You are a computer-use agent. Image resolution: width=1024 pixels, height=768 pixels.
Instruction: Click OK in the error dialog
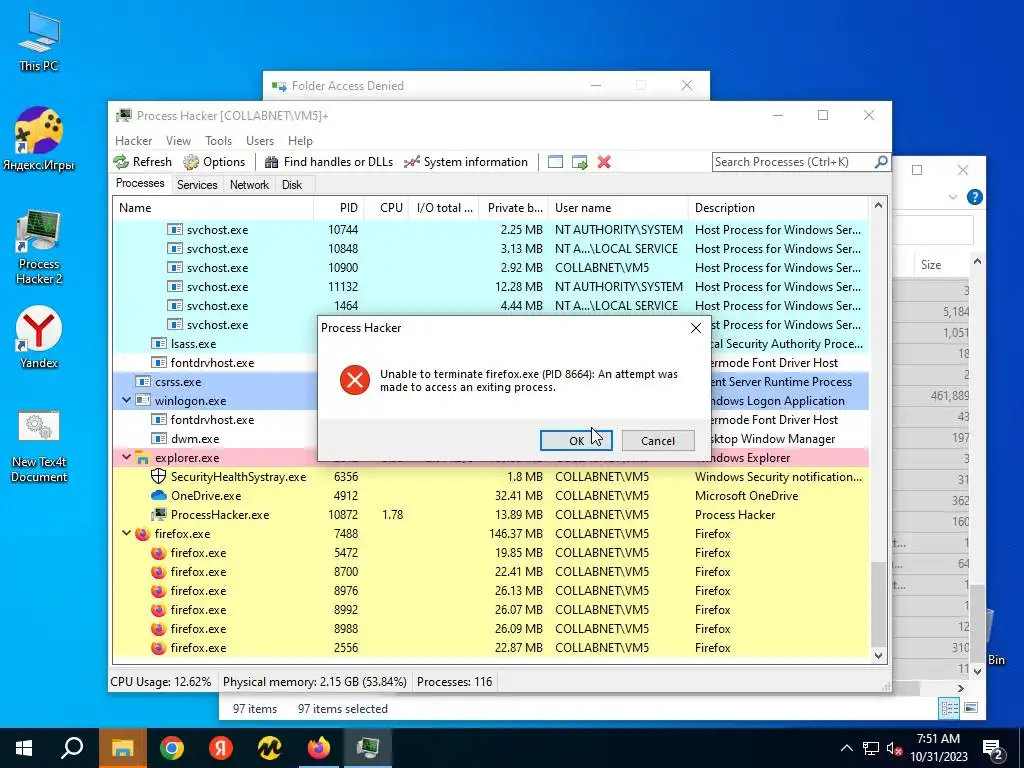[x=576, y=441]
